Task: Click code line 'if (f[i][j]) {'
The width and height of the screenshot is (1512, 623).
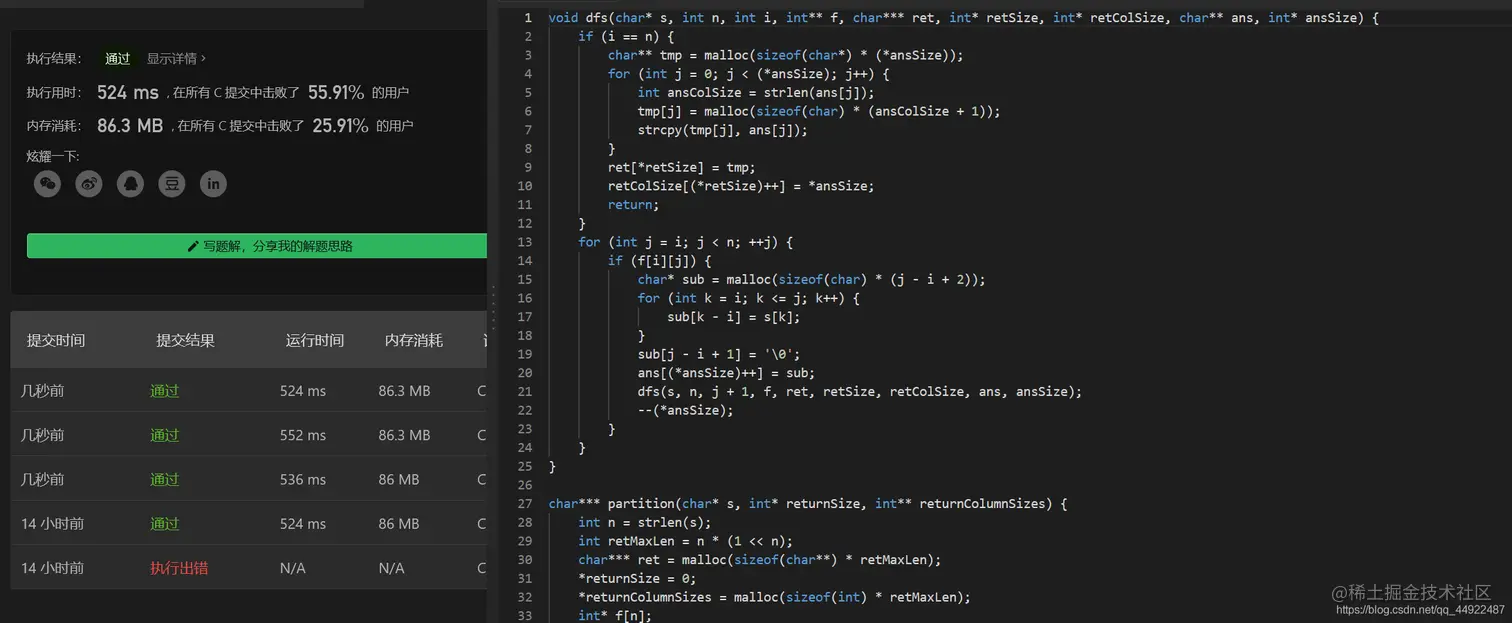Action: click(660, 260)
